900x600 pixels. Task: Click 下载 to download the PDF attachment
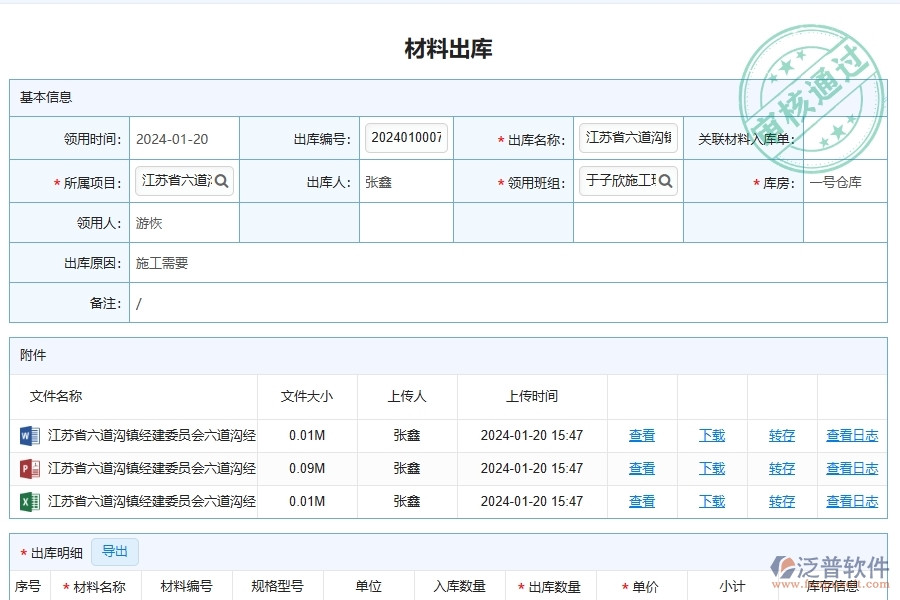712,468
